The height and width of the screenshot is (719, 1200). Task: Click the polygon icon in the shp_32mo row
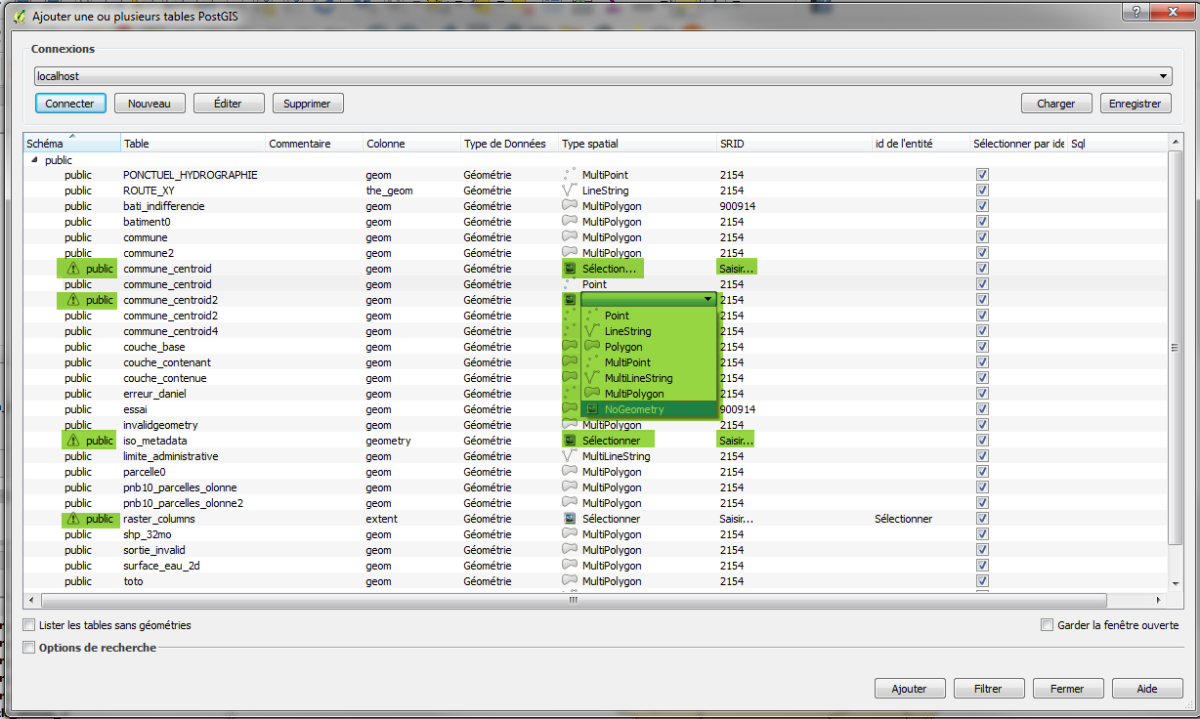(570, 535)
